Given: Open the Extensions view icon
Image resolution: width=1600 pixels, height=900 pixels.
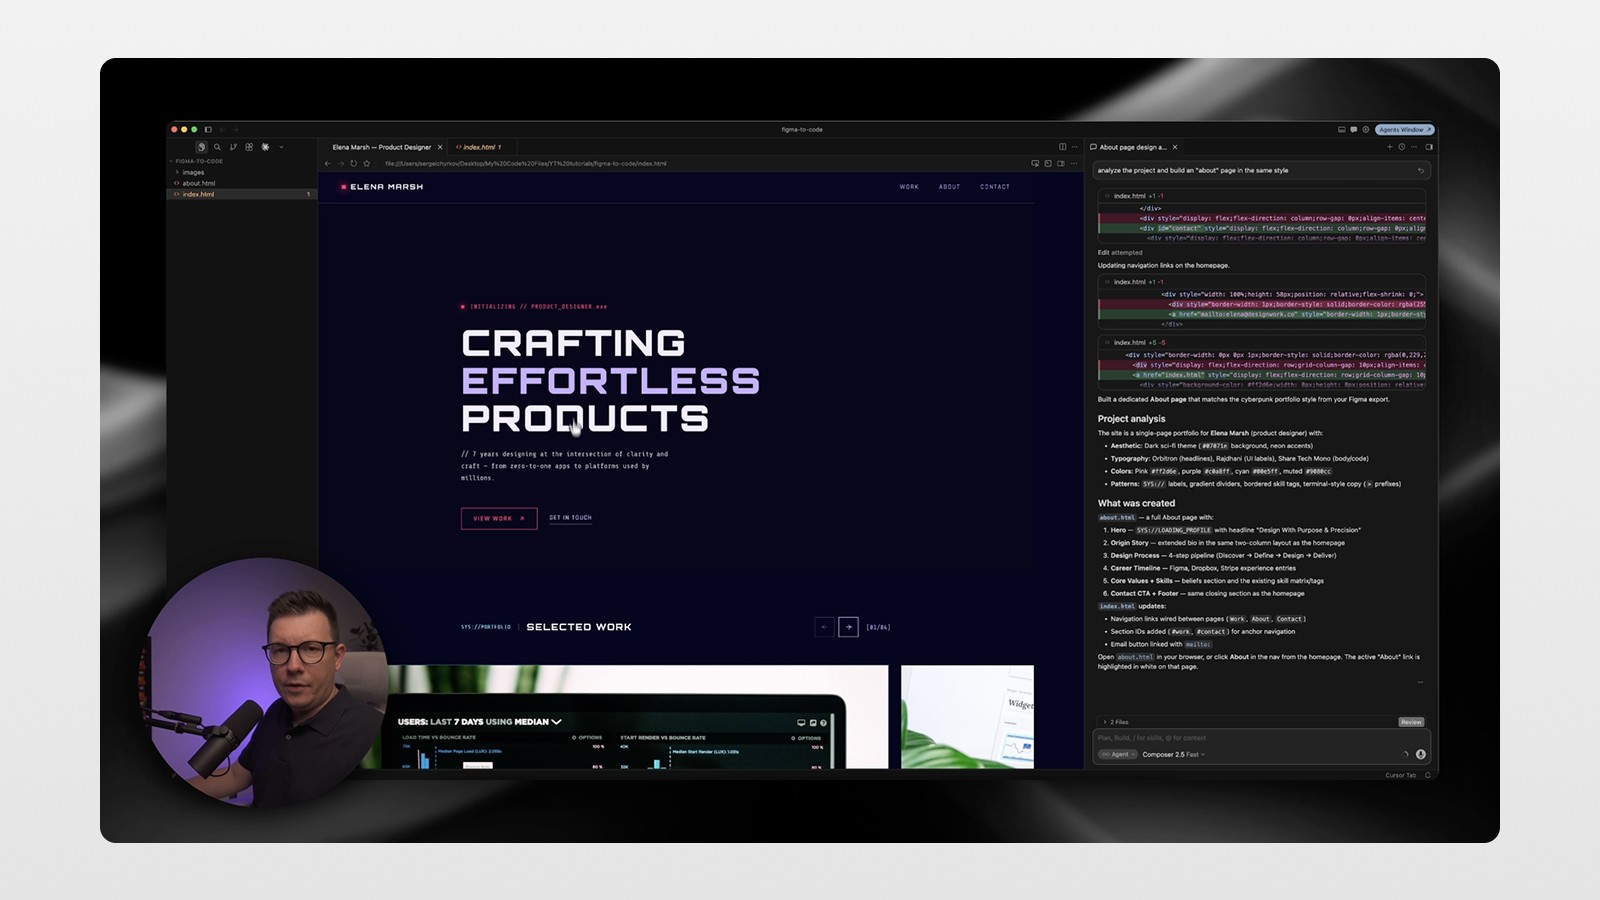Looking at the screenshot, I should [x=249, y=147].
